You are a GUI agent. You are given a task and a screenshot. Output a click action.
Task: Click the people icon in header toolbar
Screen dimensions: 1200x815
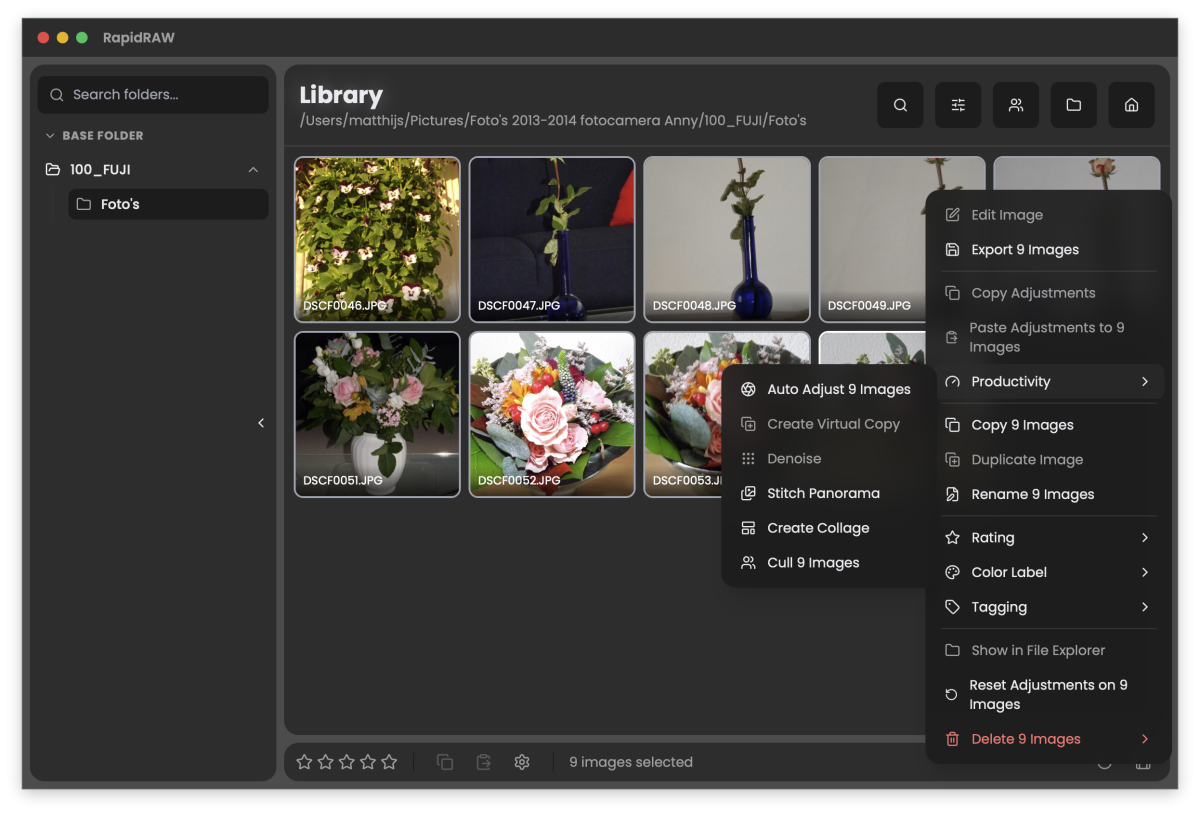(x=1016, y=105)
